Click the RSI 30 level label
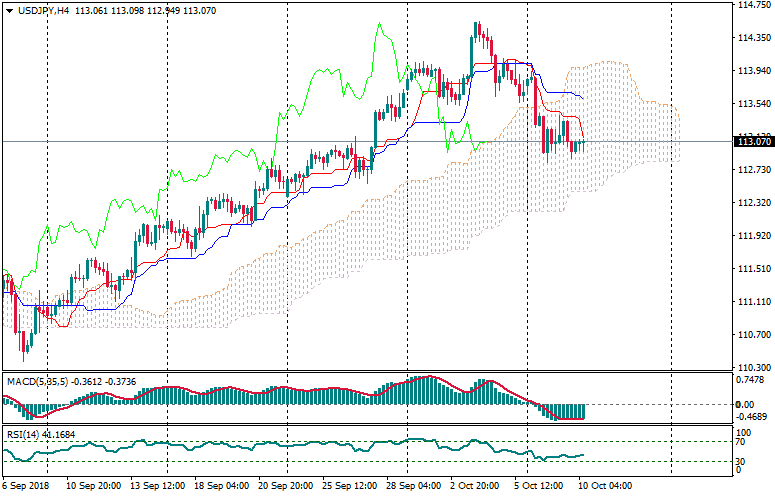The height and width of the screenshot is (497, 775). pos(741,461)
